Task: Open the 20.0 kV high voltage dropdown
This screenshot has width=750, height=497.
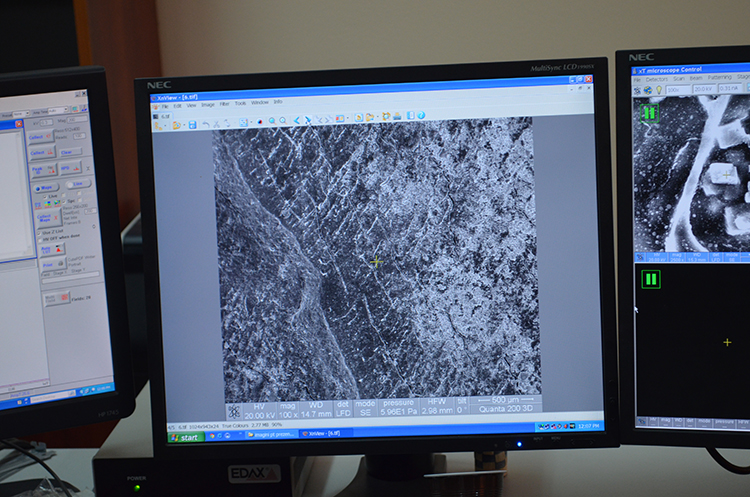Action: click(704, 89)
